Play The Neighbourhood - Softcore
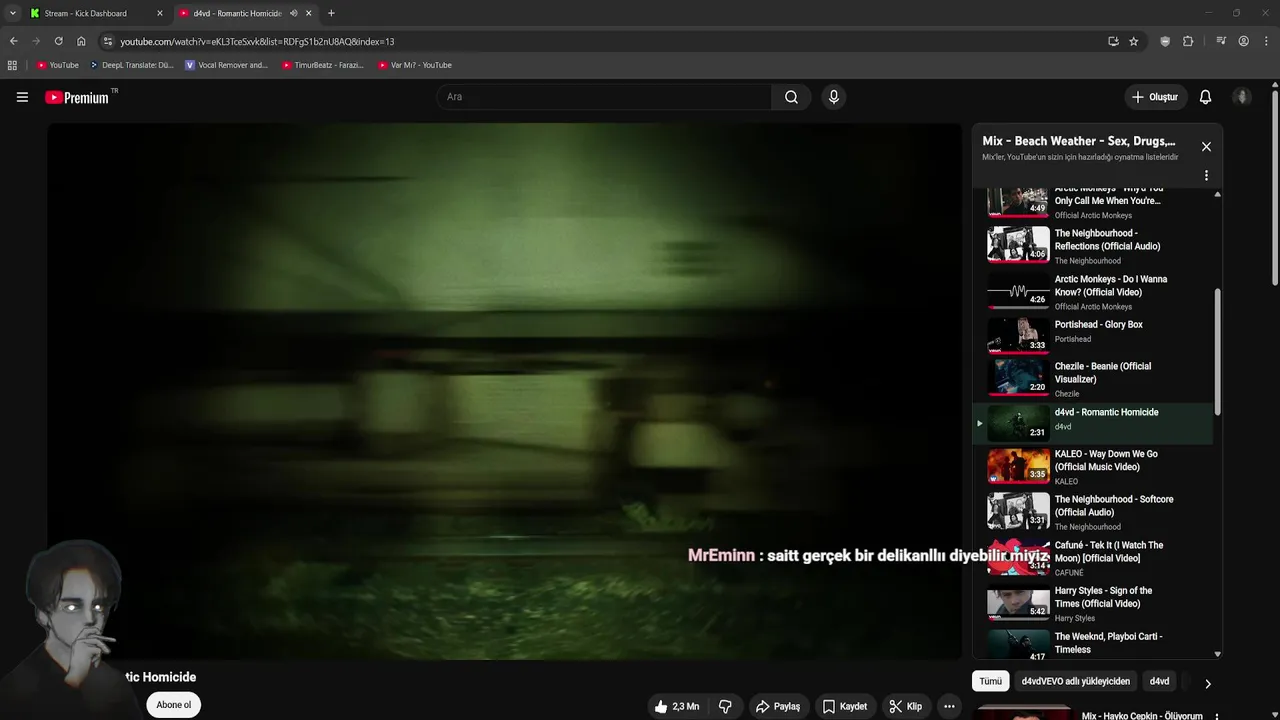 (1095, 511)
